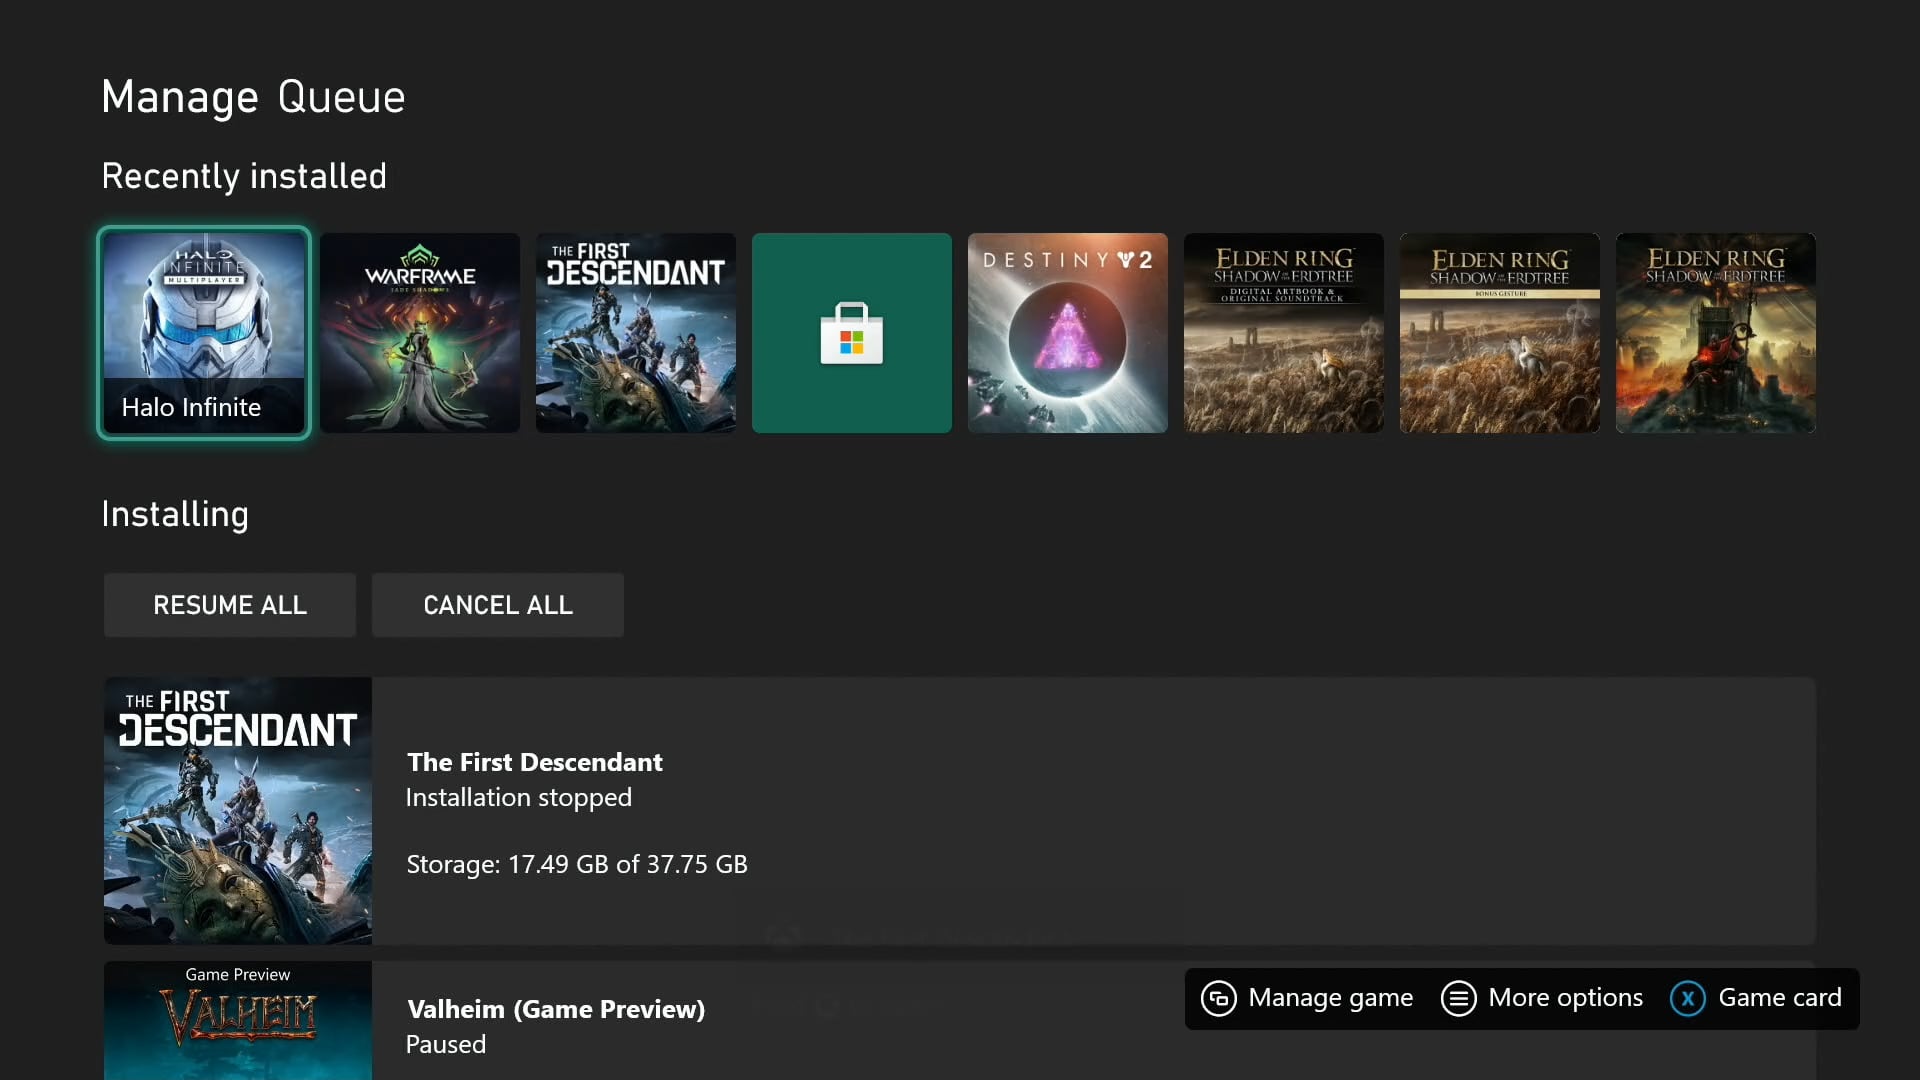Choose the Manage game label
Image resolution: width=1920 pixels, height=1080 pixels.
[1330, 998]
